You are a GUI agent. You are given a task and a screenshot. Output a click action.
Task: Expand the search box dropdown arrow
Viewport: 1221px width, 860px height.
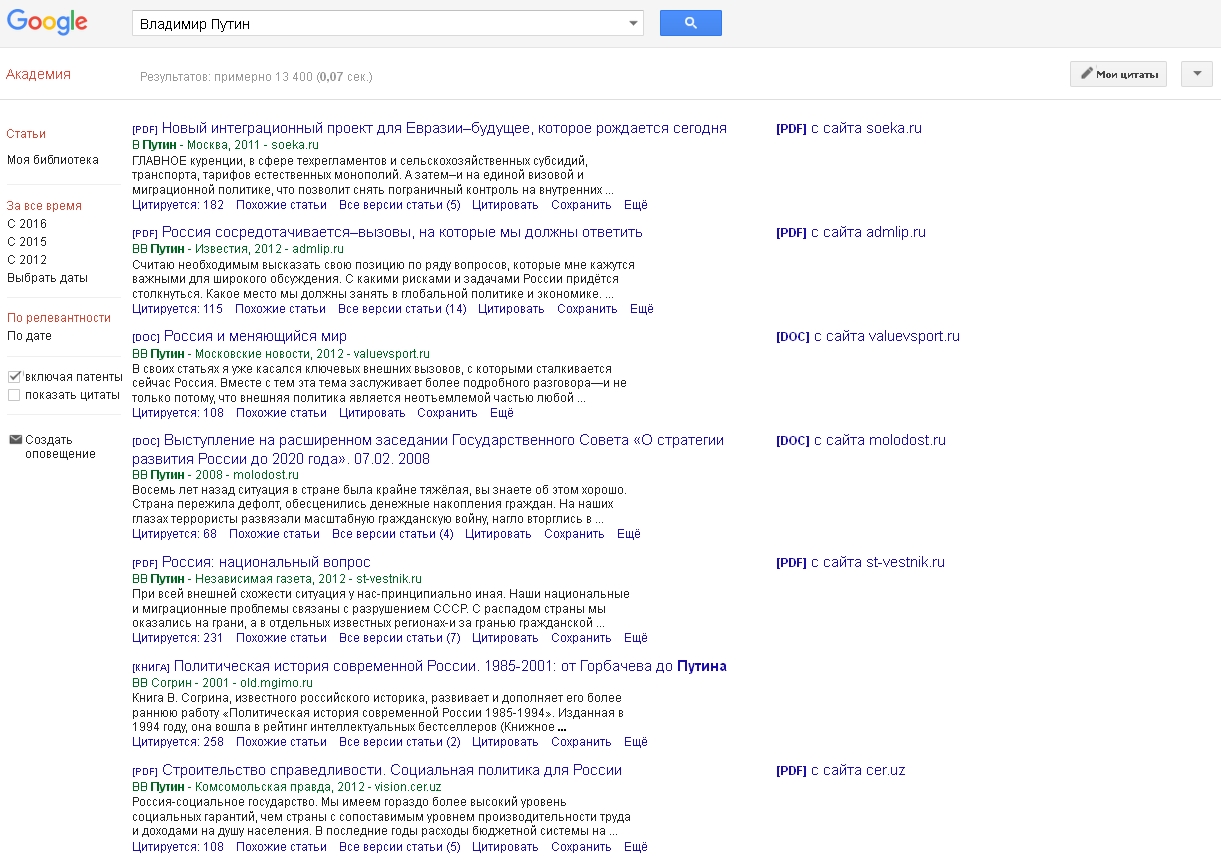(633, 24)
